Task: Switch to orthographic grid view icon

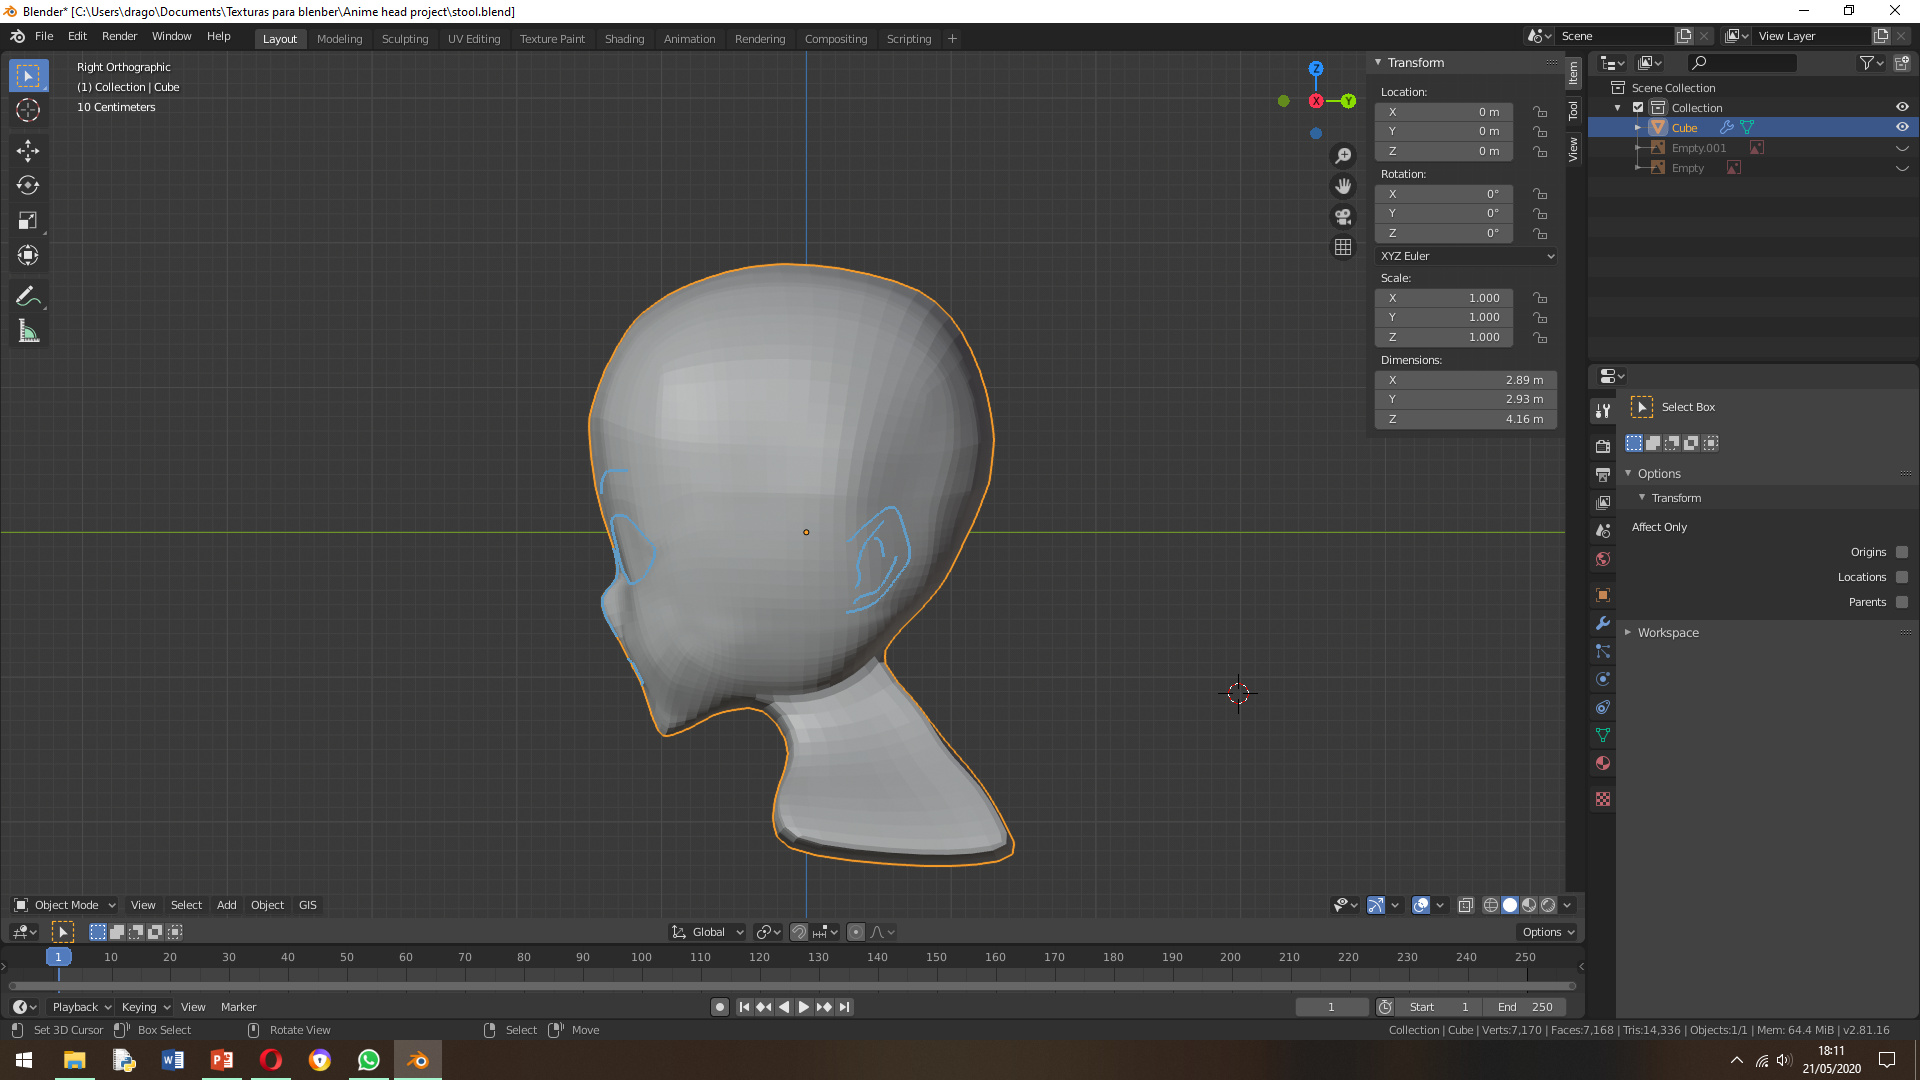Action: click(x=1343, y=247)
